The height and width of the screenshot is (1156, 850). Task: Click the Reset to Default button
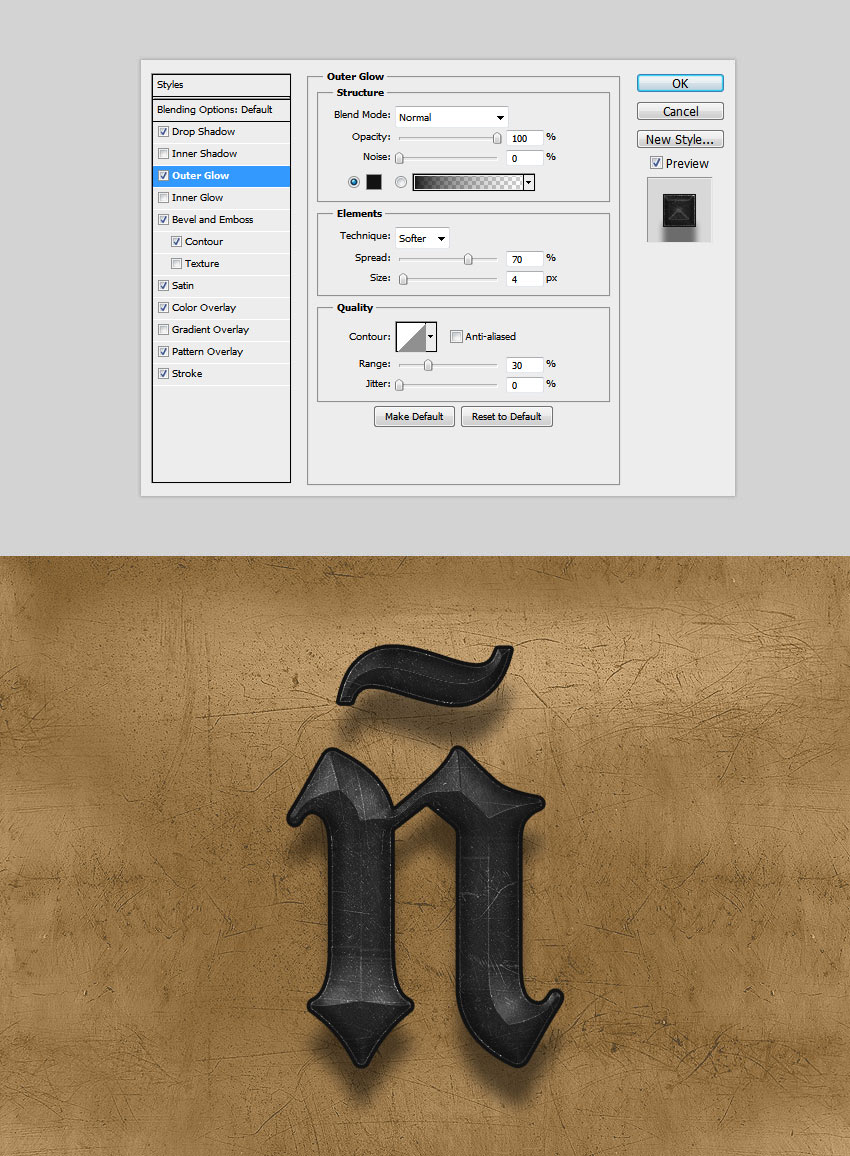click(506, 417)
